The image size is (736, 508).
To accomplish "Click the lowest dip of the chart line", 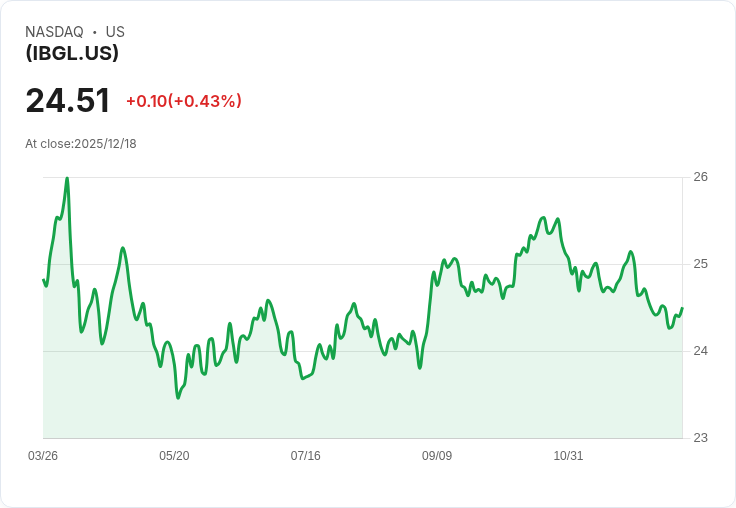I will [178, 398].
